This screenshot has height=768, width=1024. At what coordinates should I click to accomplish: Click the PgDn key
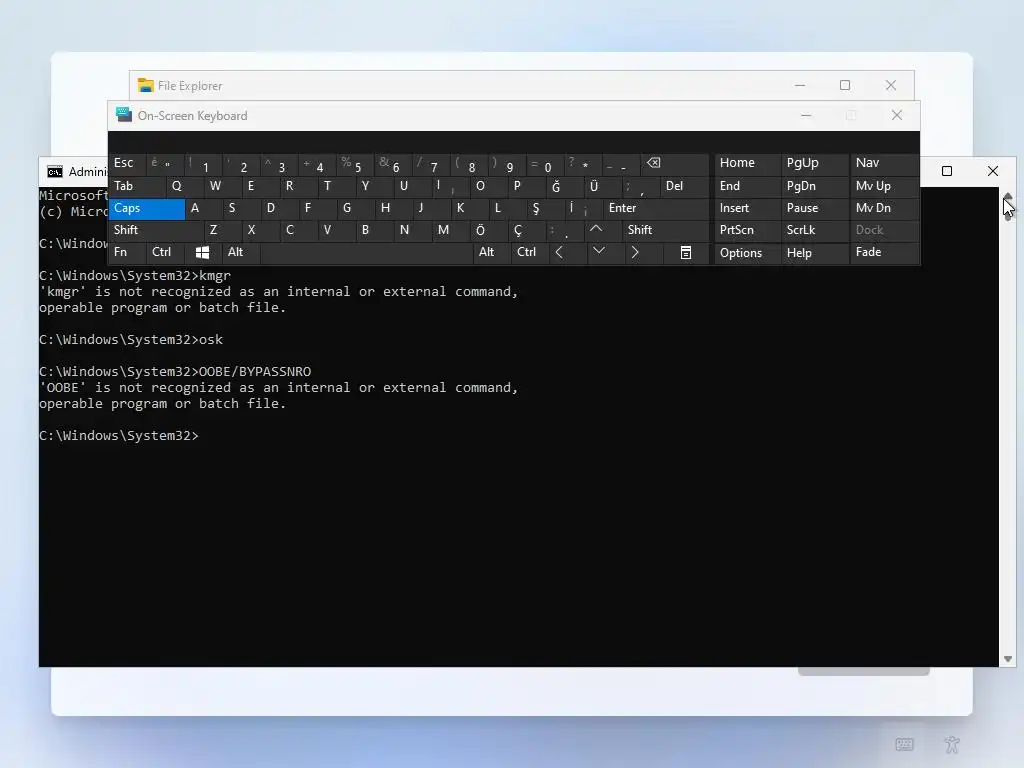point(814,186)
